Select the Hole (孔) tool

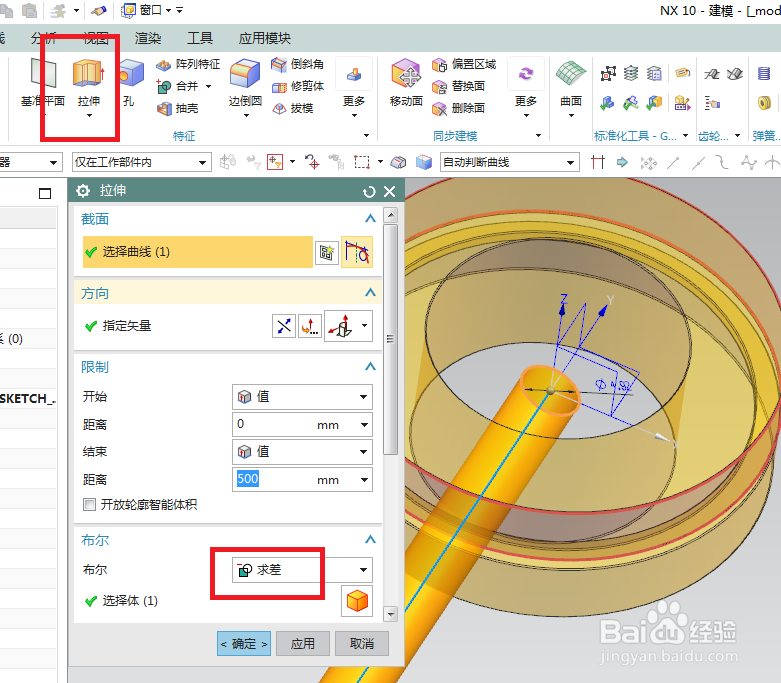click(131, 74)
